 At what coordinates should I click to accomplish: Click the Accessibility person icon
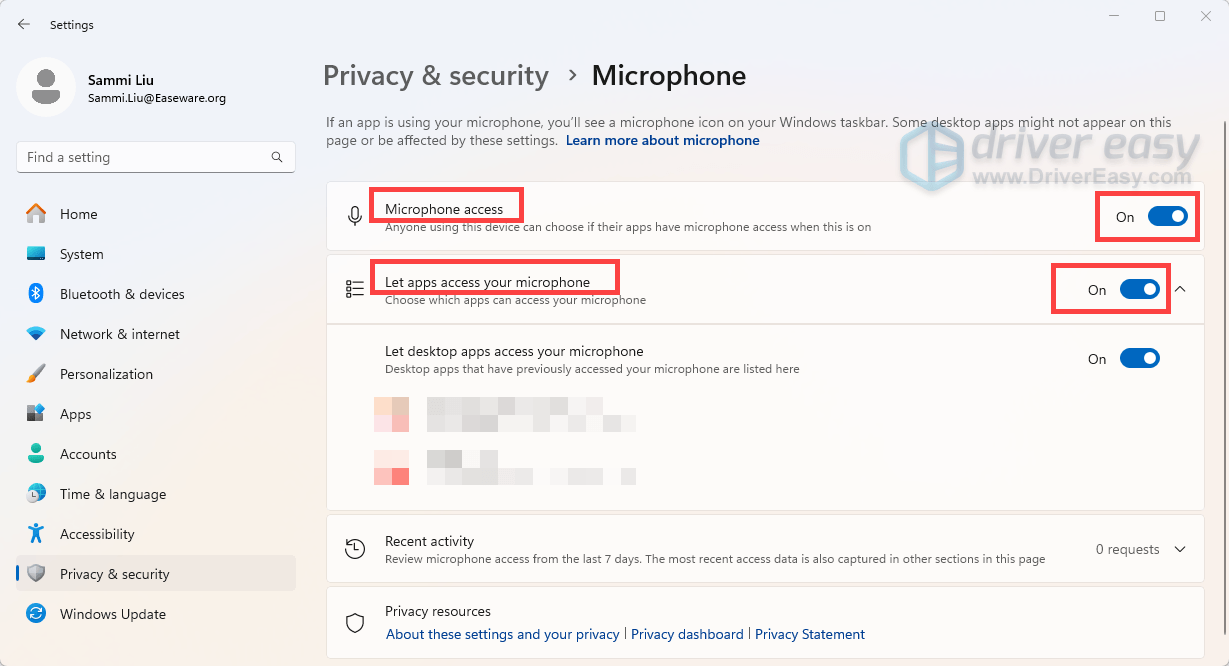[x=36, y=534]
